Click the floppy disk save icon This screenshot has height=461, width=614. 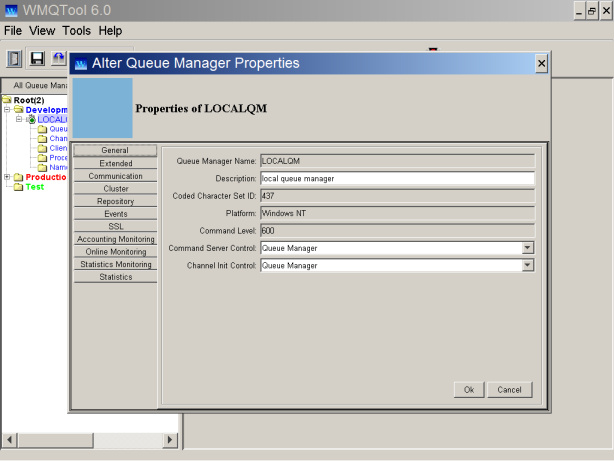click(37, 59)
